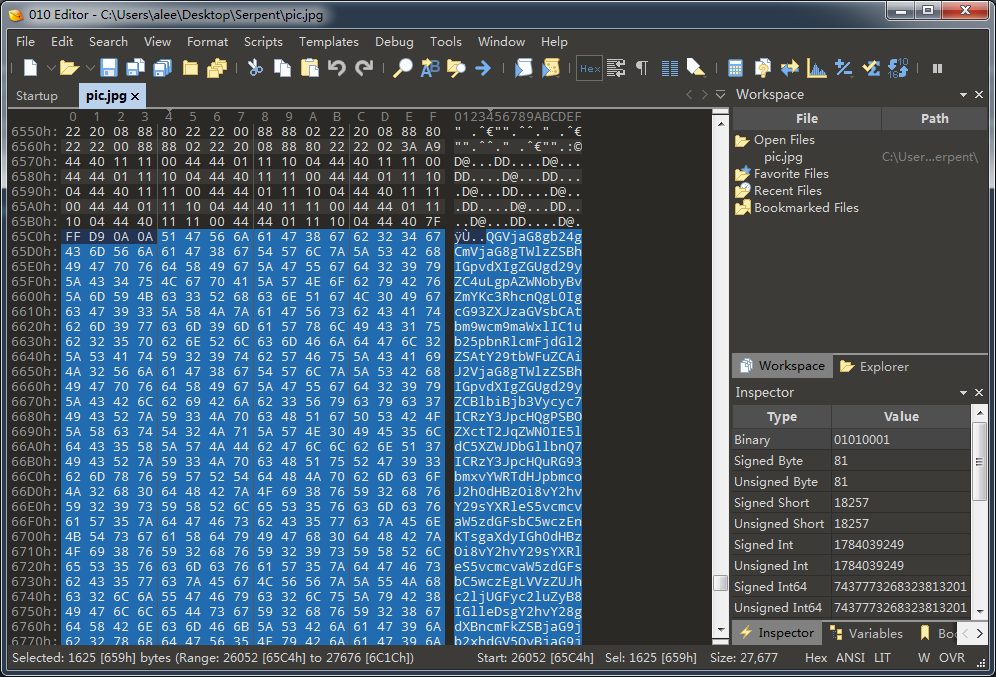
Task: Click the Inspector list vertical scrollbar thumb
Action: coord(979,460)
